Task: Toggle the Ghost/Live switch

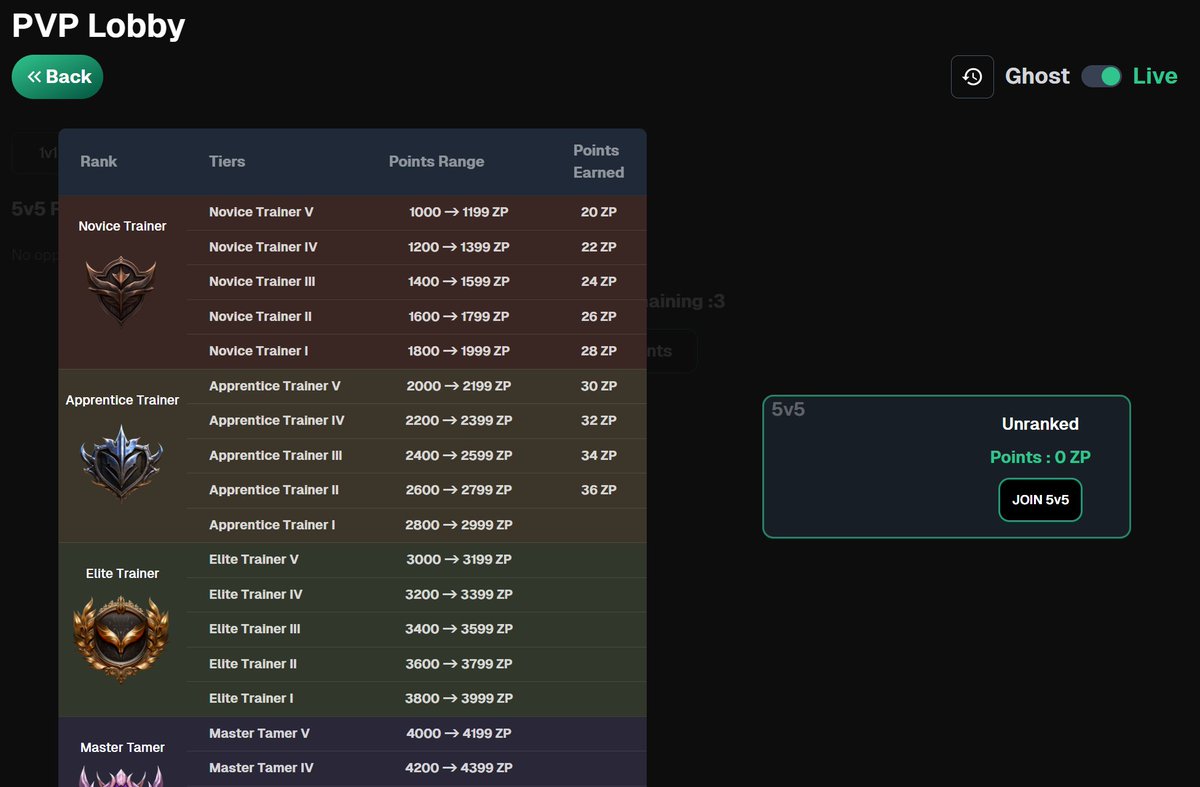Action: (1102, 77)
